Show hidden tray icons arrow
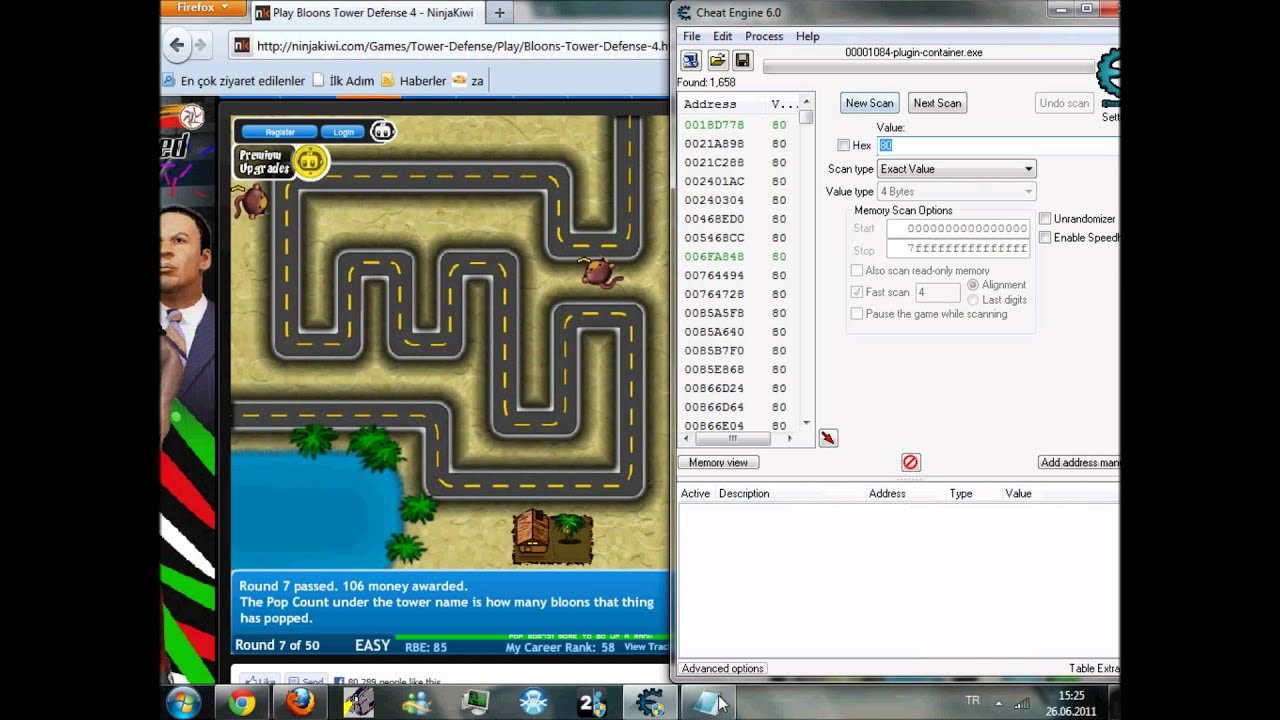The image size is (1280, 720). pyautogui.click(x=998, y=703)
